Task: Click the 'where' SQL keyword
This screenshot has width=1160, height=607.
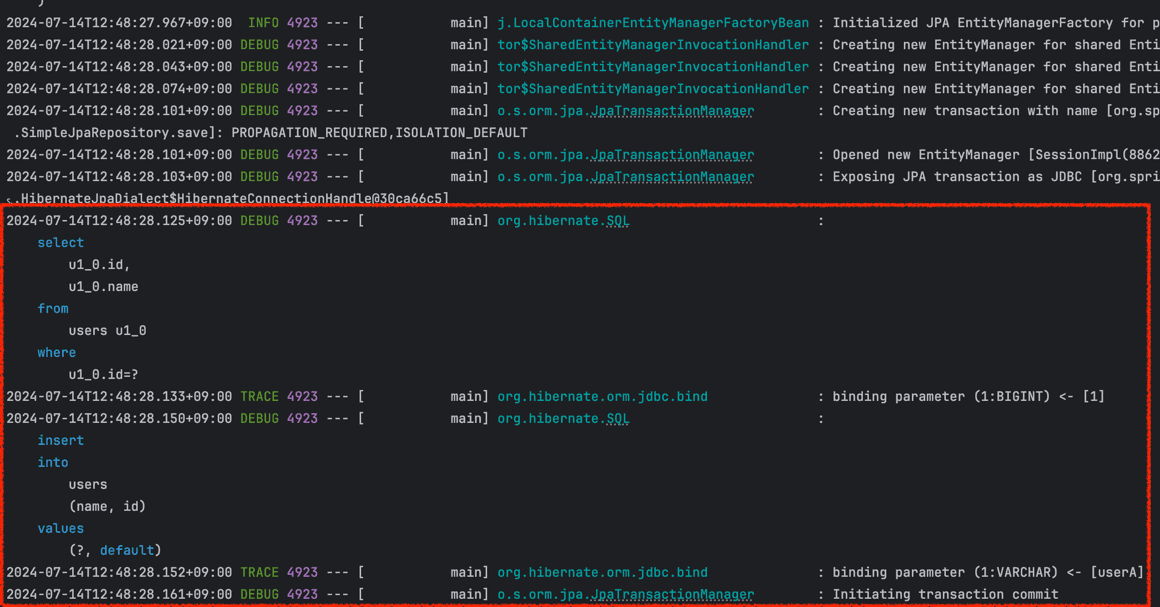Action: pos(57,352)
